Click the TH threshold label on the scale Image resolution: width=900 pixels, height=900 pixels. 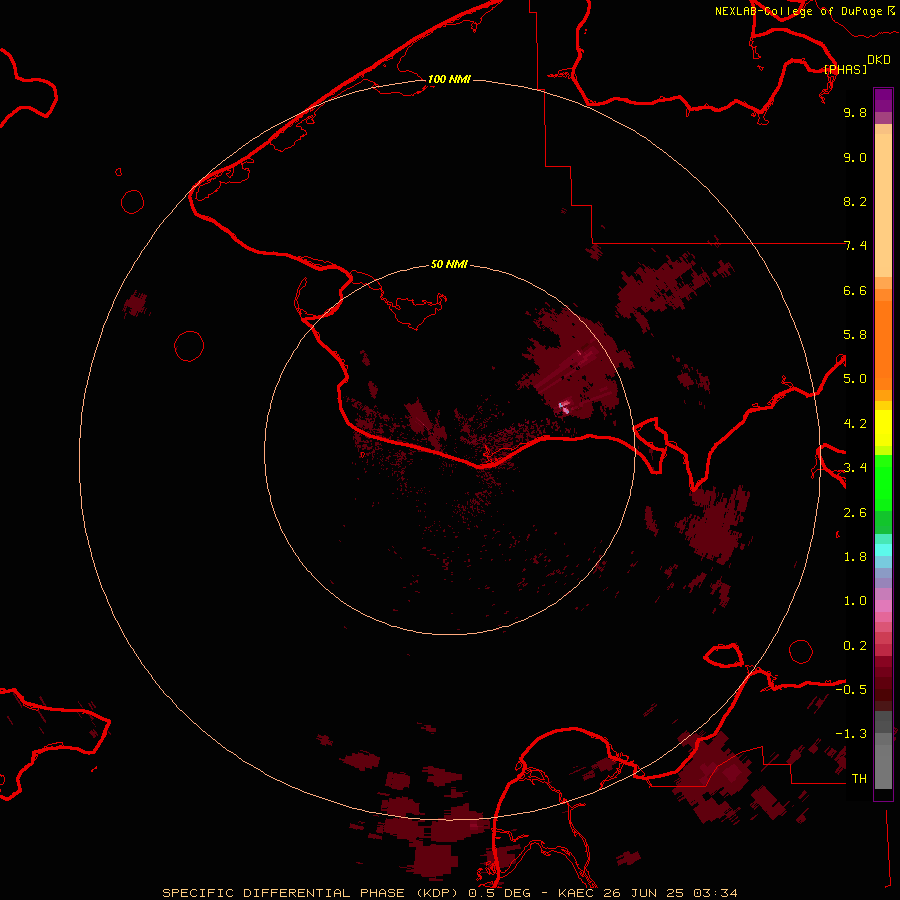pos(859,779)
